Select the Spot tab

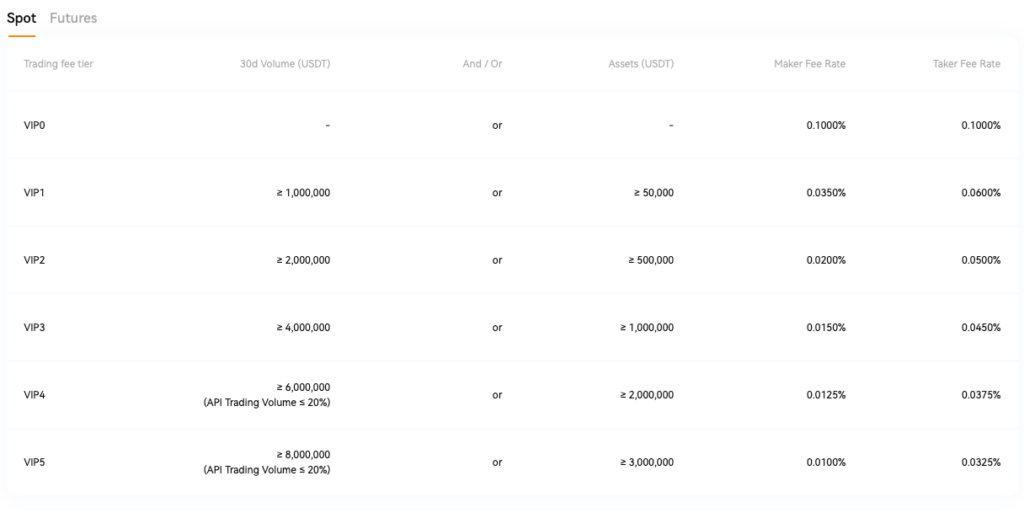pos(21,18)
